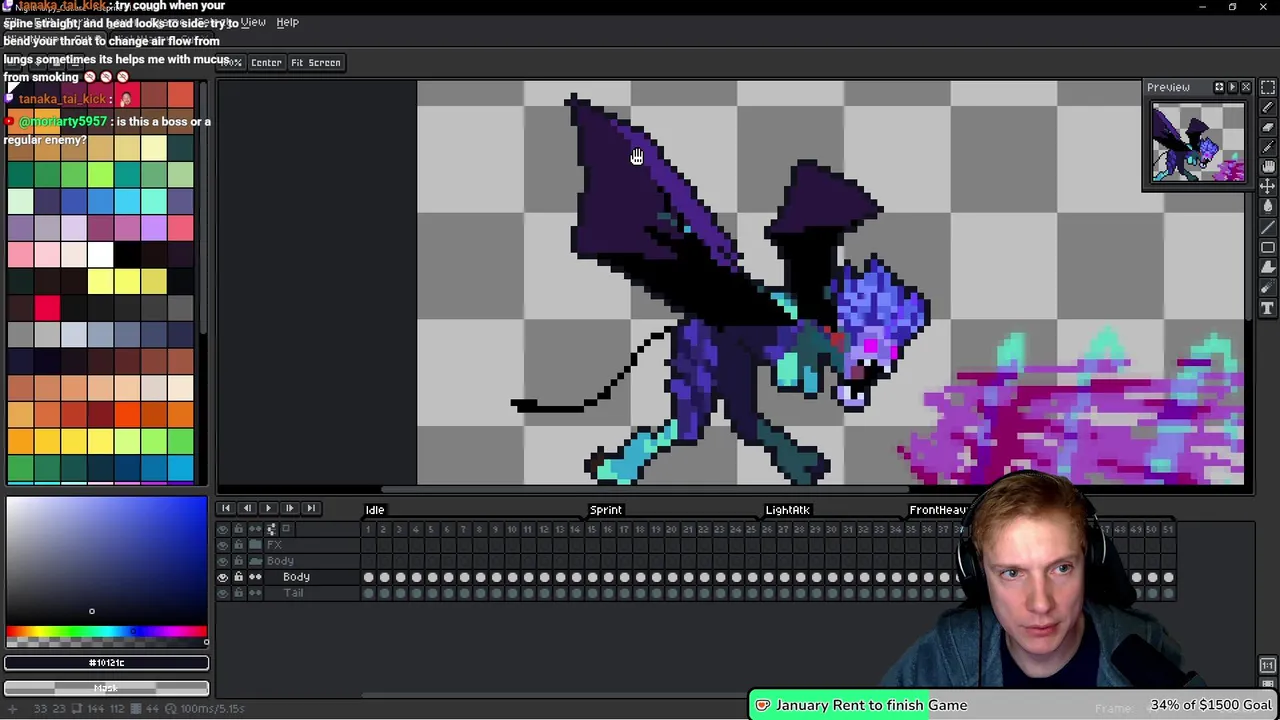
Task: Click the rainbow hue slider
Action: 106,632
